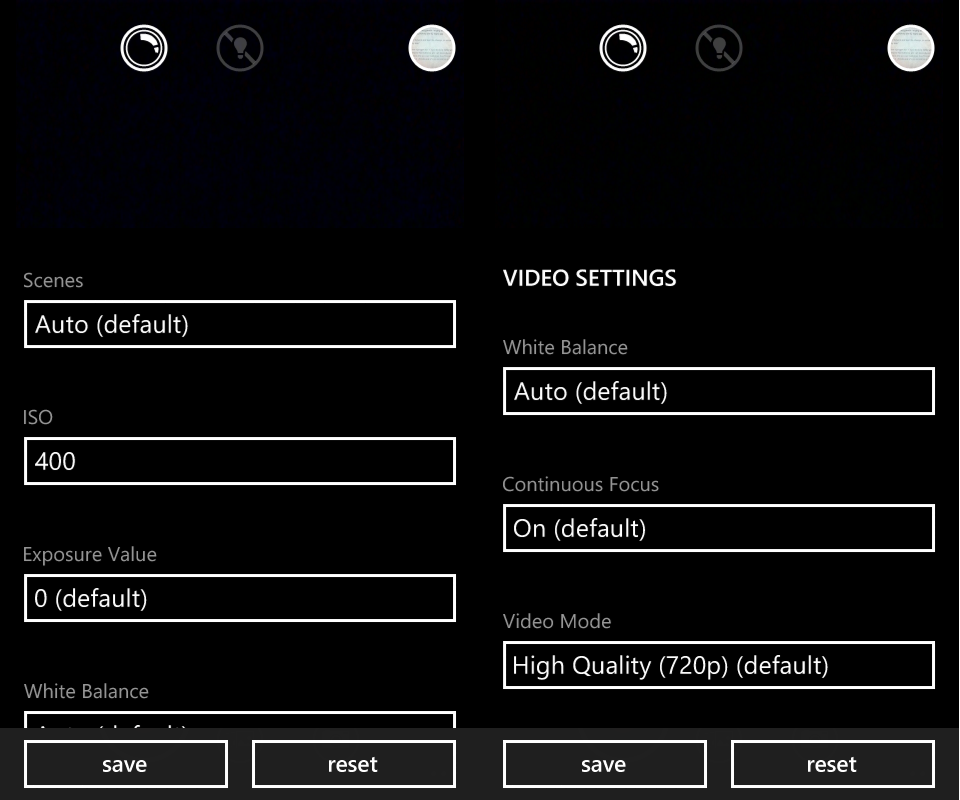Tap the camera lens icon above photo settings
Image resolution: width=960 pixels, height=800 pixels.
pos(144,47)
